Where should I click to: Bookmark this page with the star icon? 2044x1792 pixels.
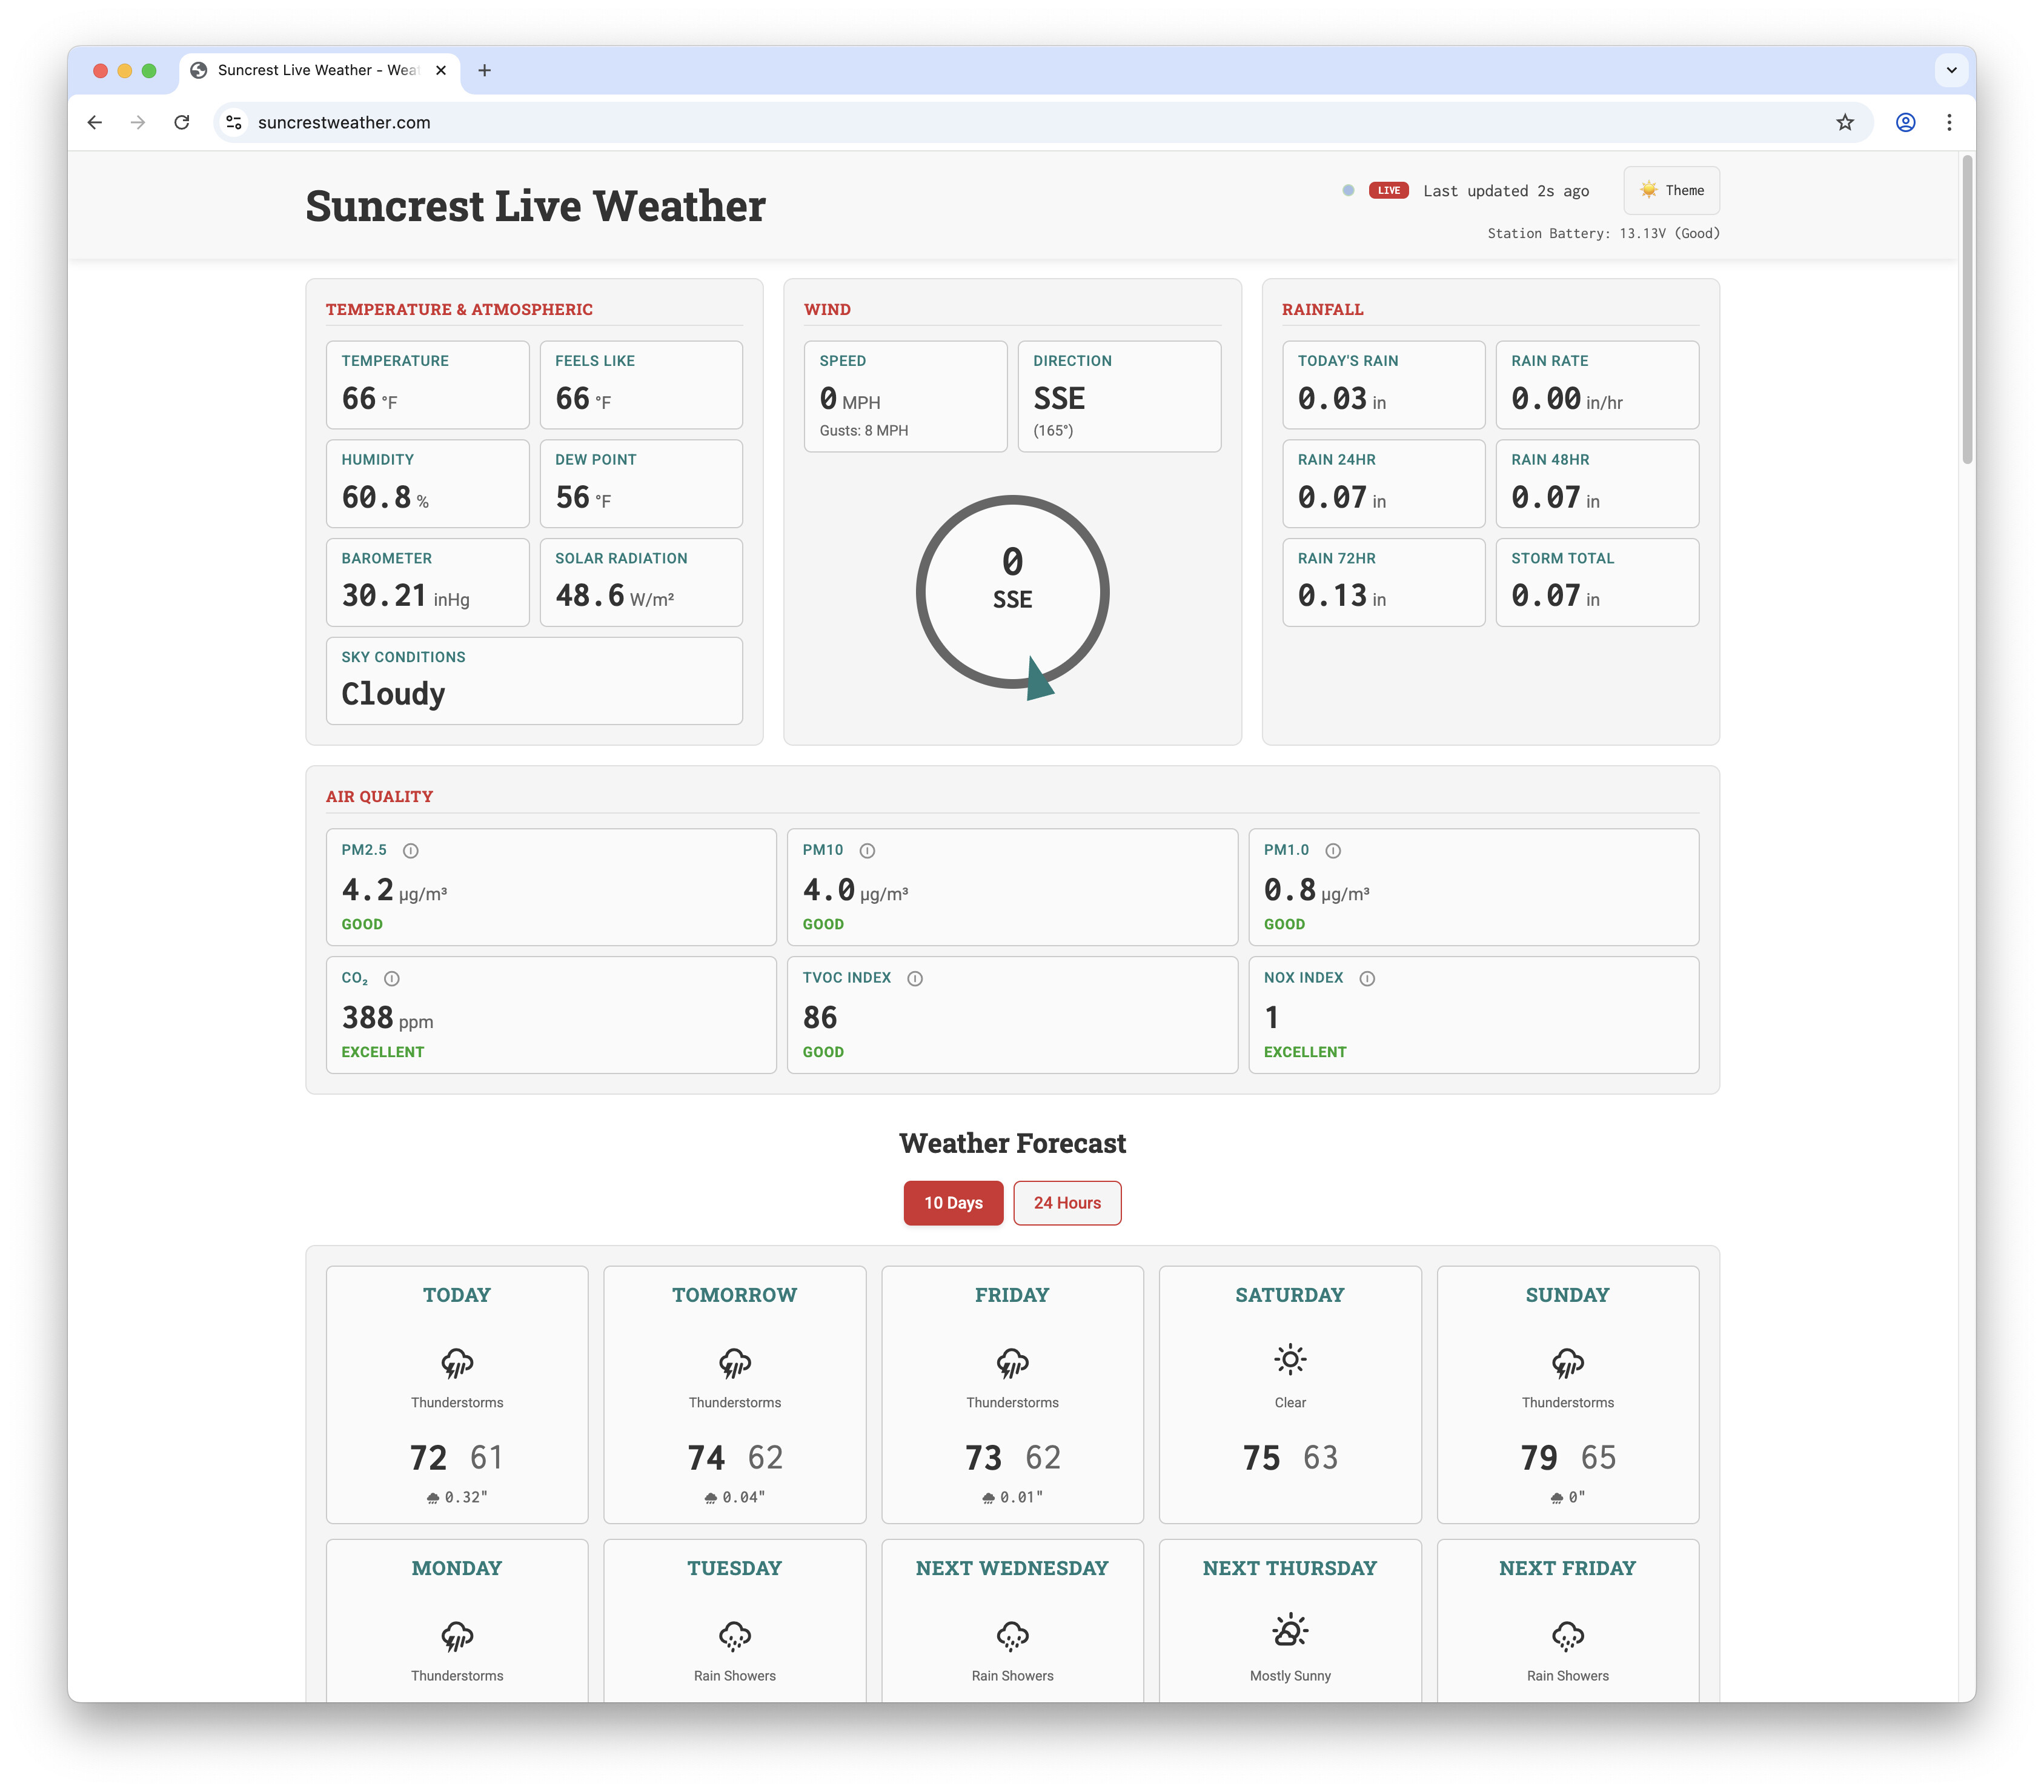1844,122
